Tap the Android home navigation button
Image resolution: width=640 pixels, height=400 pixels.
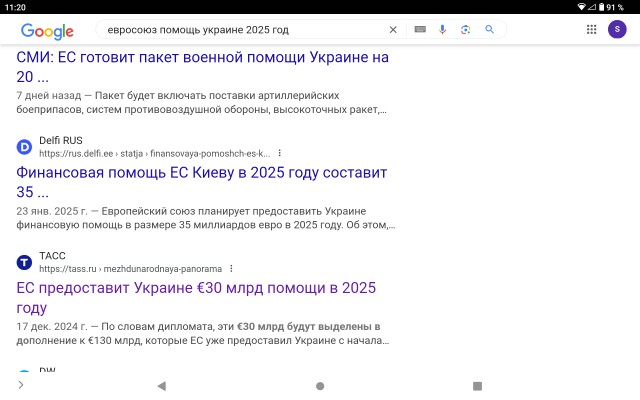click(320, 386)
